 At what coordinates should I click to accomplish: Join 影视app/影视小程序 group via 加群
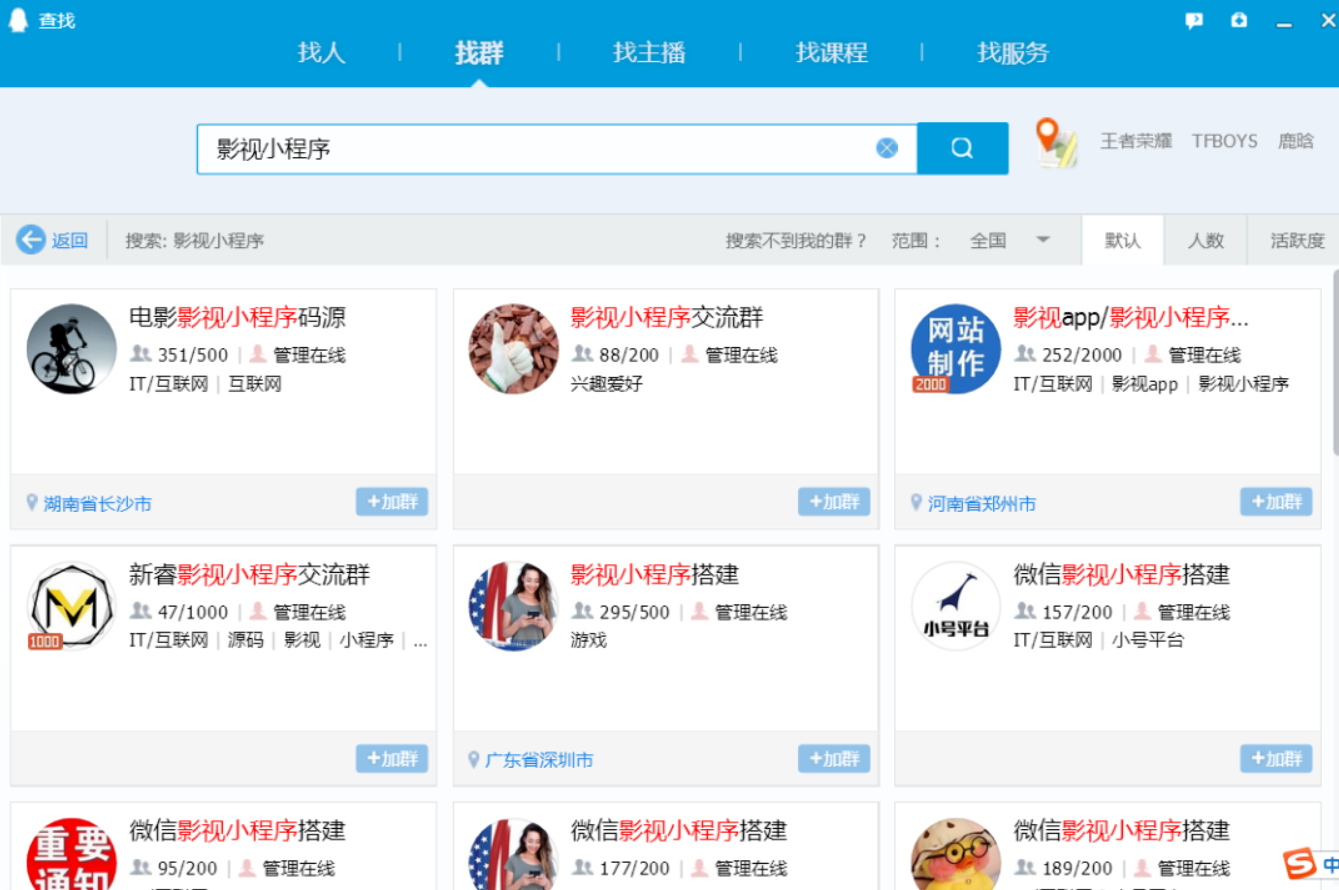(x=1276, y=502)
